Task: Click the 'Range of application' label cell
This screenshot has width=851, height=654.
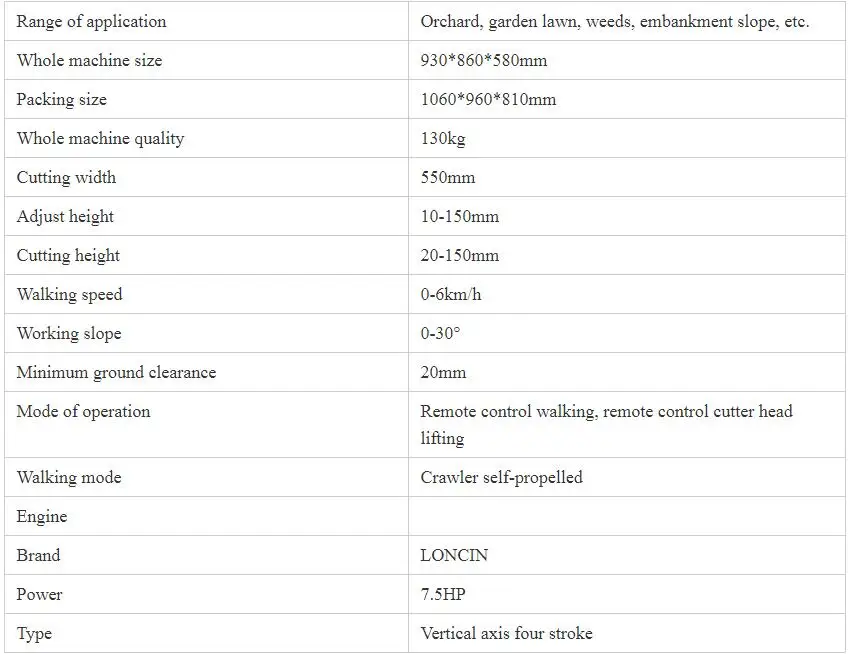Action: click(91, 21)
